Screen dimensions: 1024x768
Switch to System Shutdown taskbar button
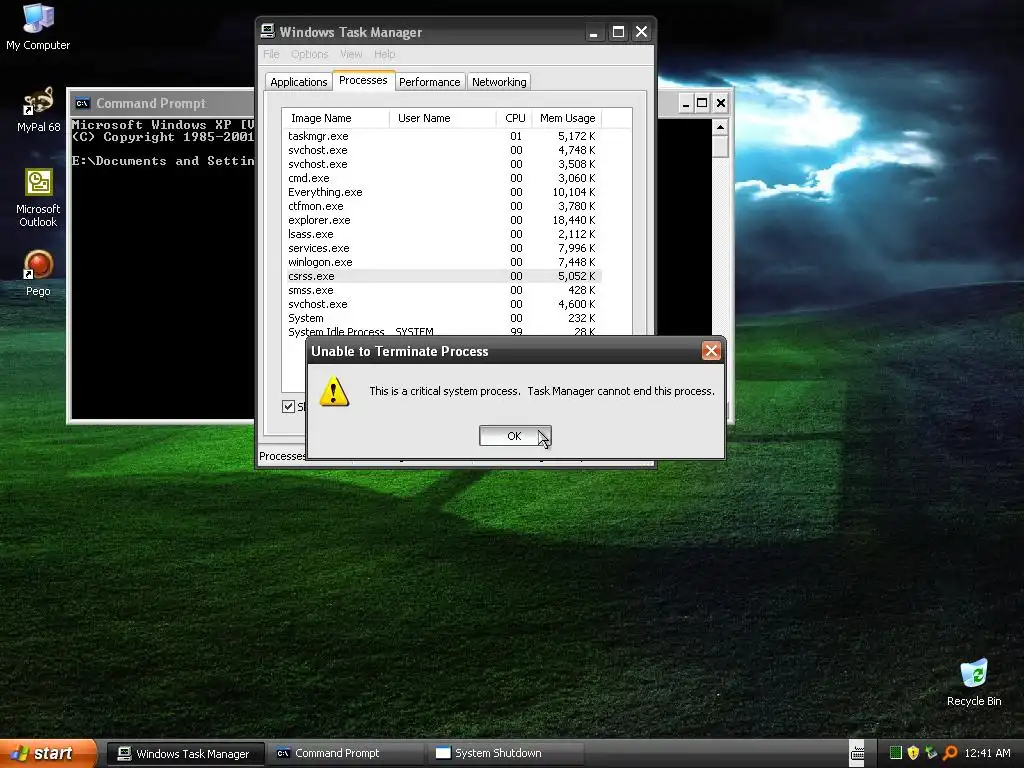pos(505,754)
